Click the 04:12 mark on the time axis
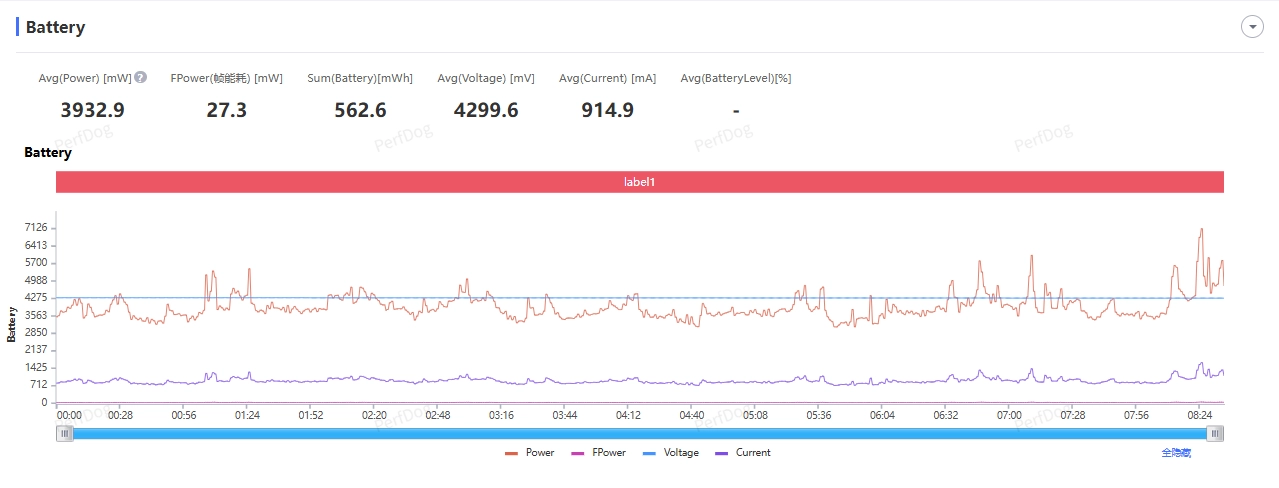This screenshot has height=488, width=1279. (628, 415)
